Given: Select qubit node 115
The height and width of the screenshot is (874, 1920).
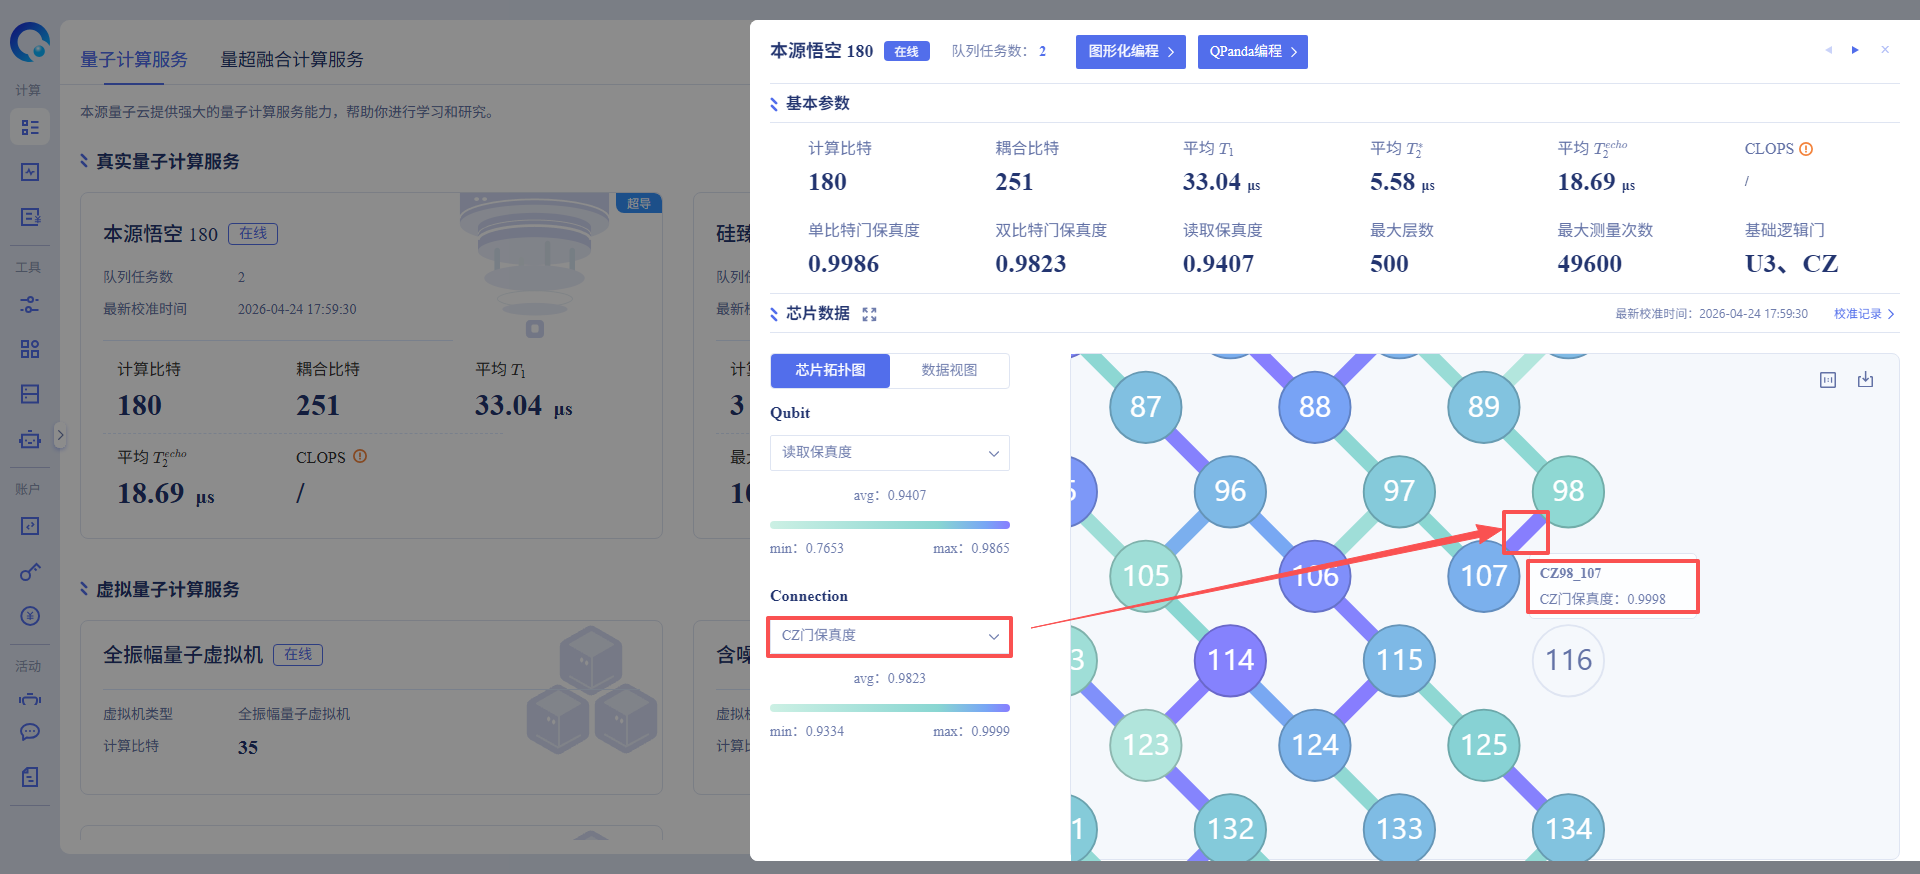Looking at the screenshot, I should [x=1399, y=660].
